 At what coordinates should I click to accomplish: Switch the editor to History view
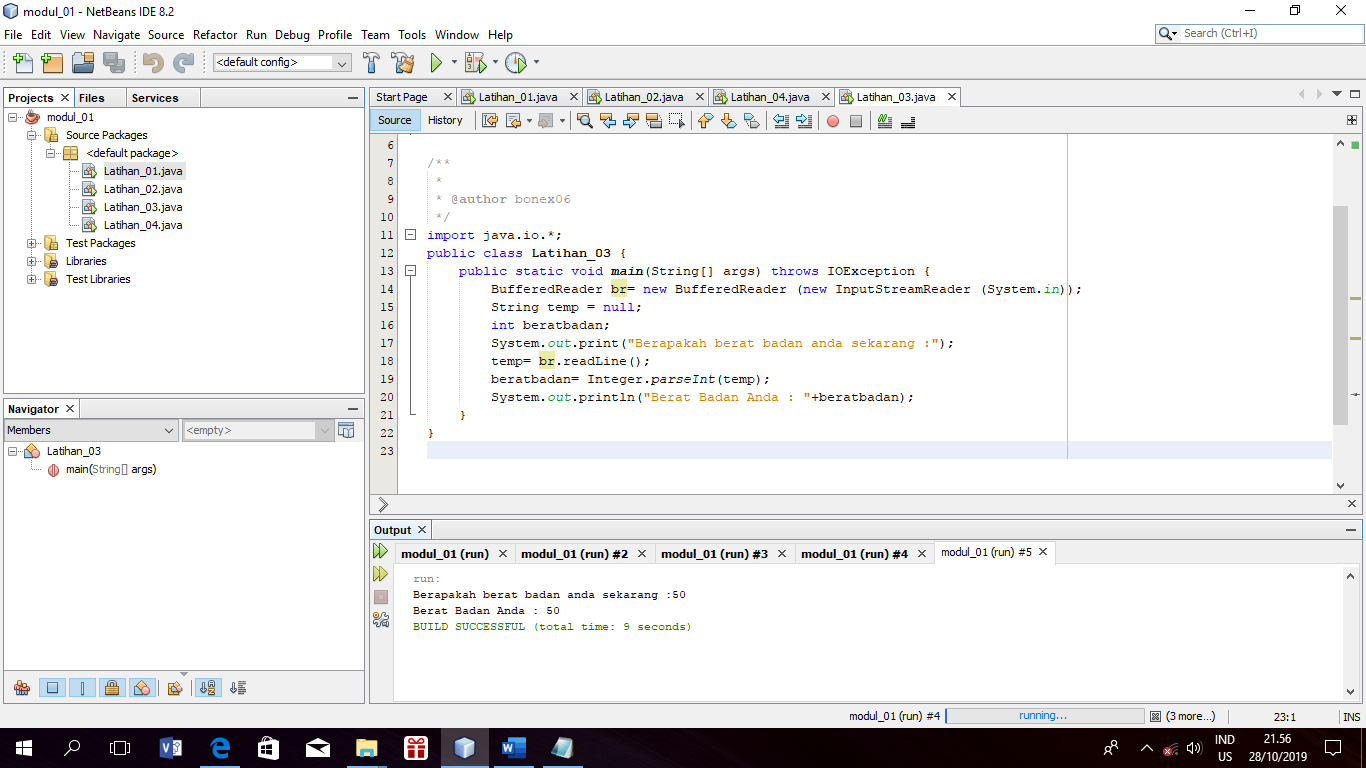pos(445,120)
